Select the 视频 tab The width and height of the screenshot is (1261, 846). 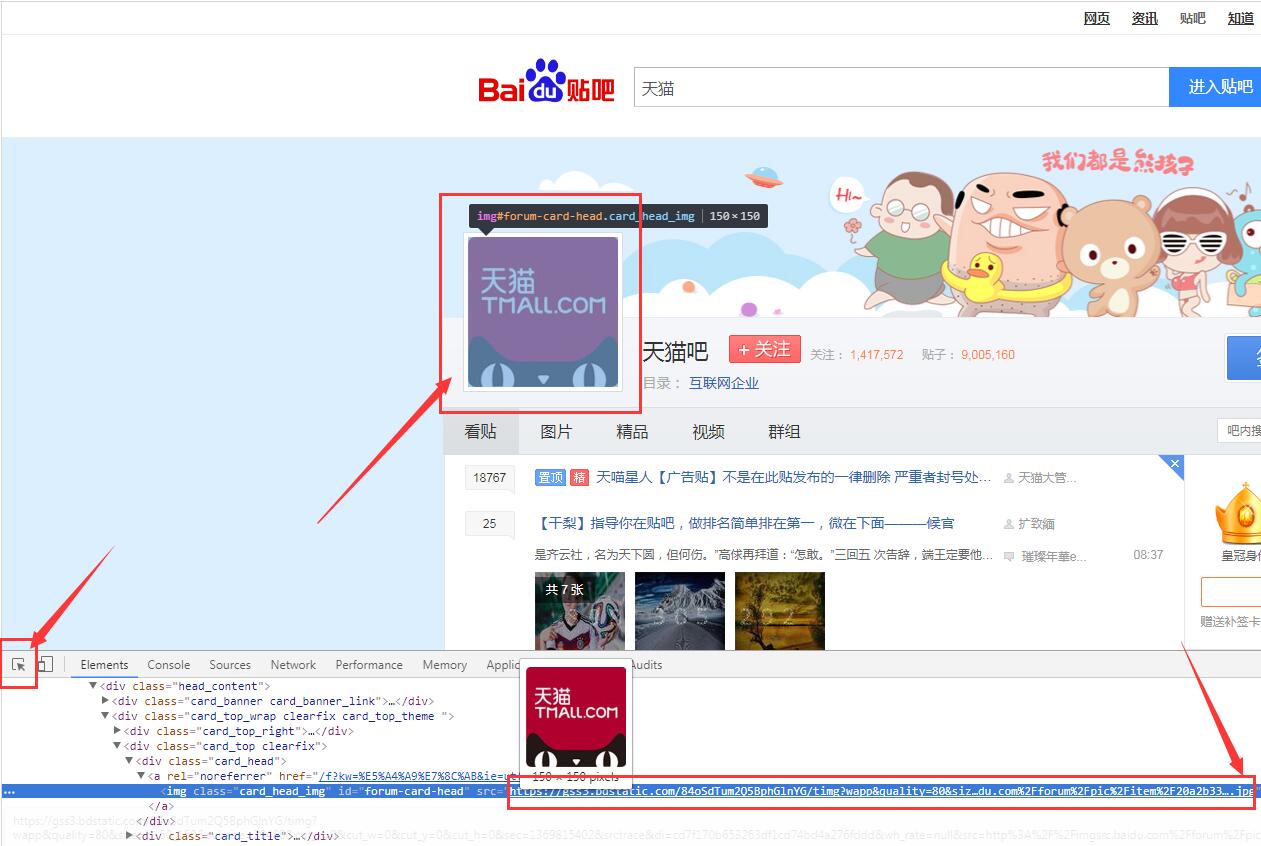point(708,432)
